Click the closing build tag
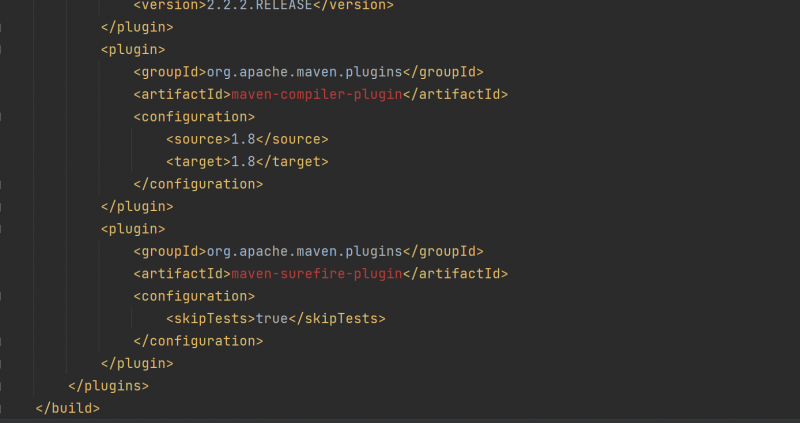Viewport: 800px width, 423px height. click(x=68, y=408)
